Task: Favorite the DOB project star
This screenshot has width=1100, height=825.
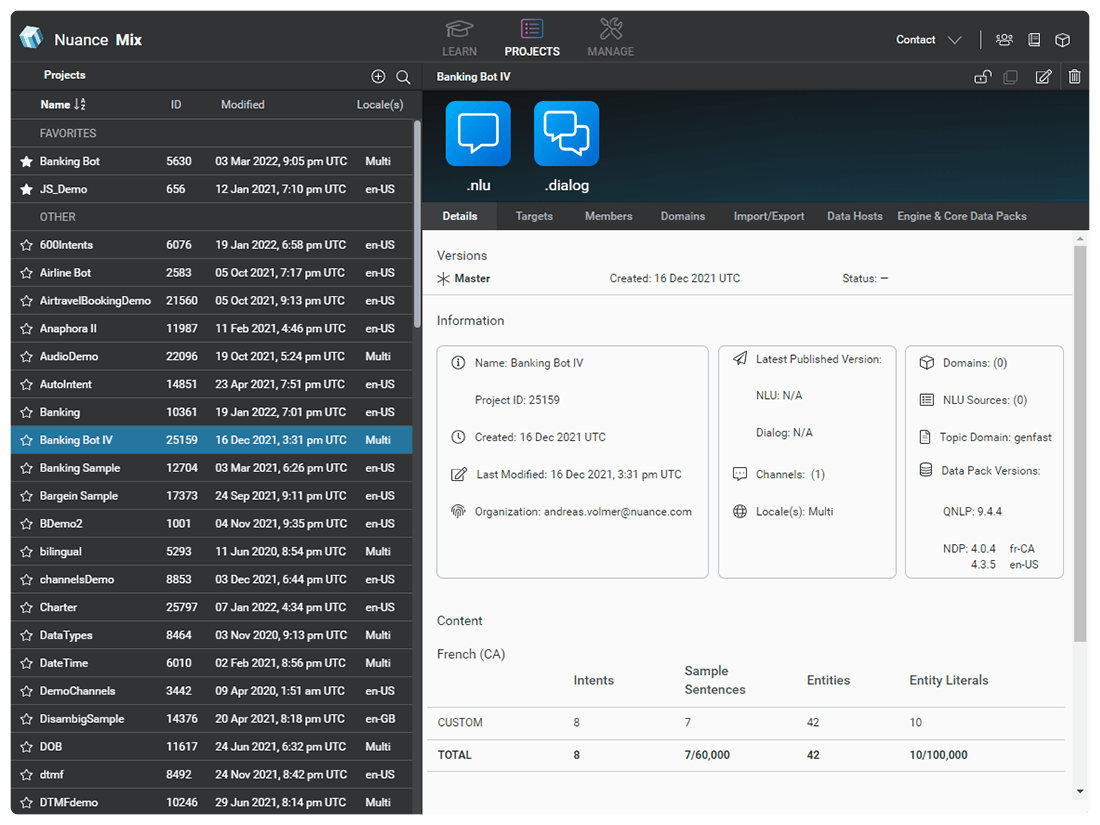Action: 27,746
